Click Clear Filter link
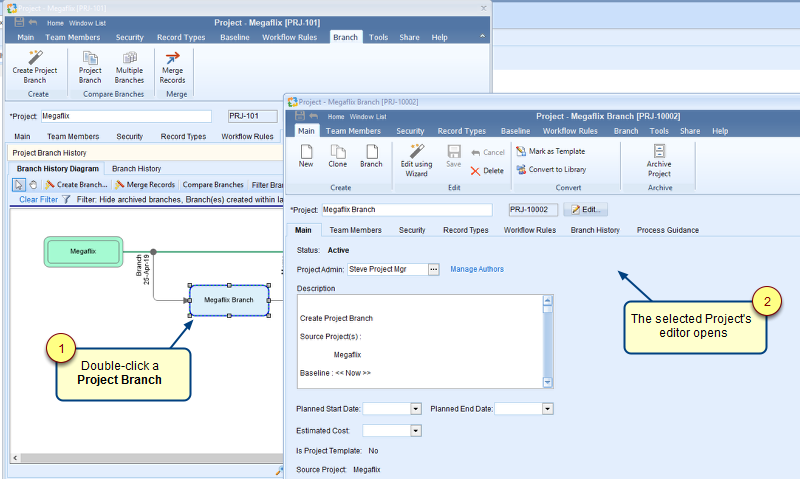 pos(38,199)
